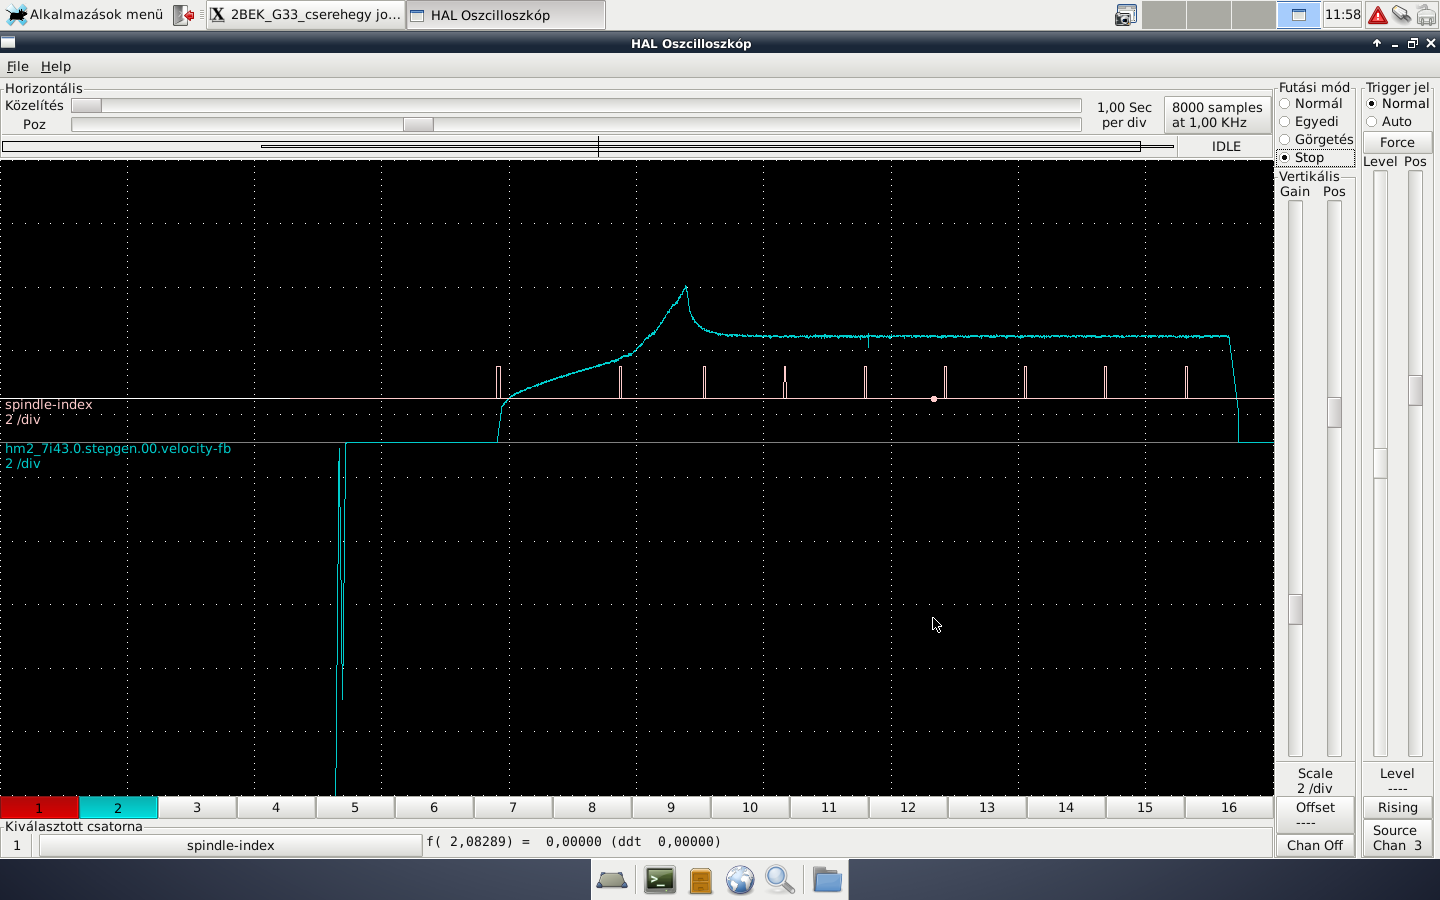Click the Scale 2 /div button
This screenshot has height=900, width=1440.
[1315, 780]
